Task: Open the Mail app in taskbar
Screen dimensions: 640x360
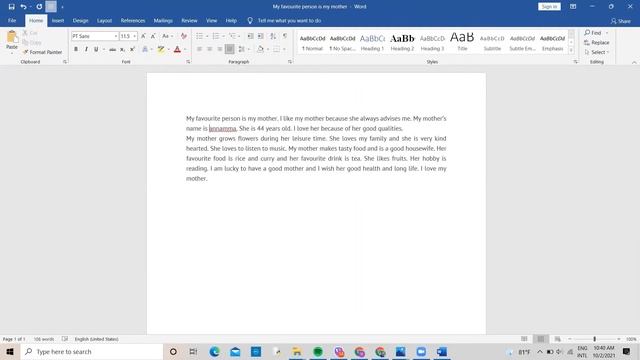Action: click(235, 351)
